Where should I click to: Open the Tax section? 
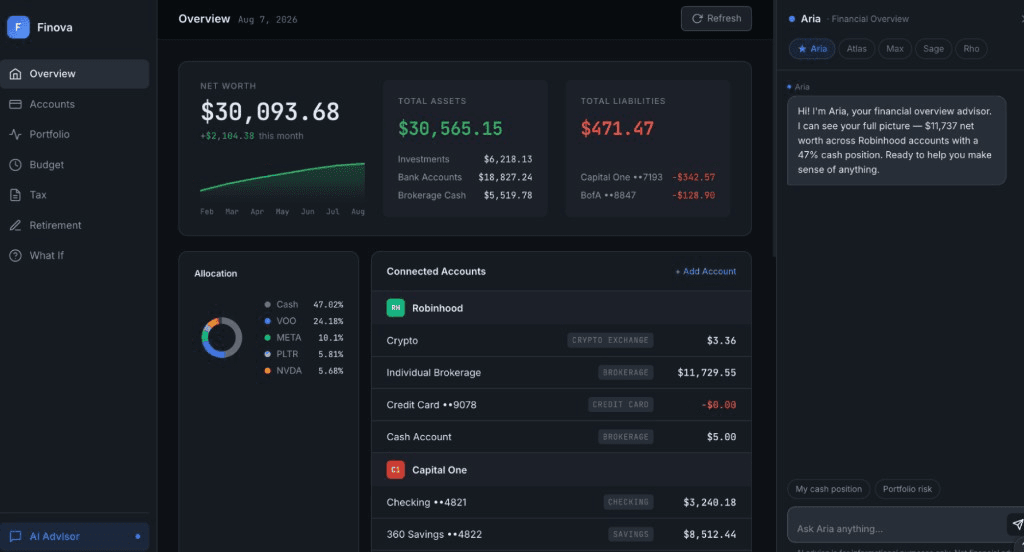(x=74, y=195)
